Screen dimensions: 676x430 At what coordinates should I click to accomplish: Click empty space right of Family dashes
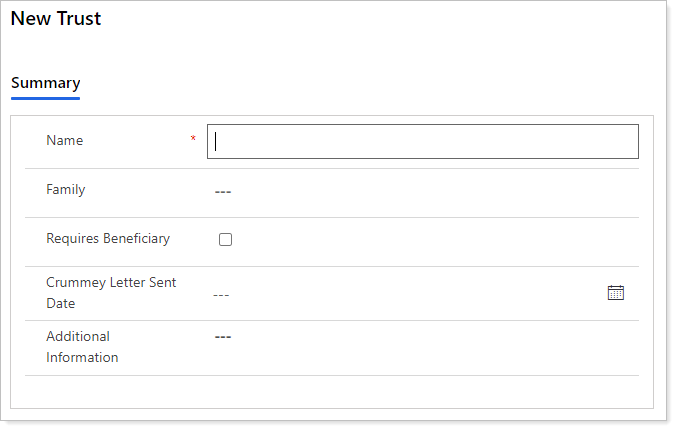[430, 191]
